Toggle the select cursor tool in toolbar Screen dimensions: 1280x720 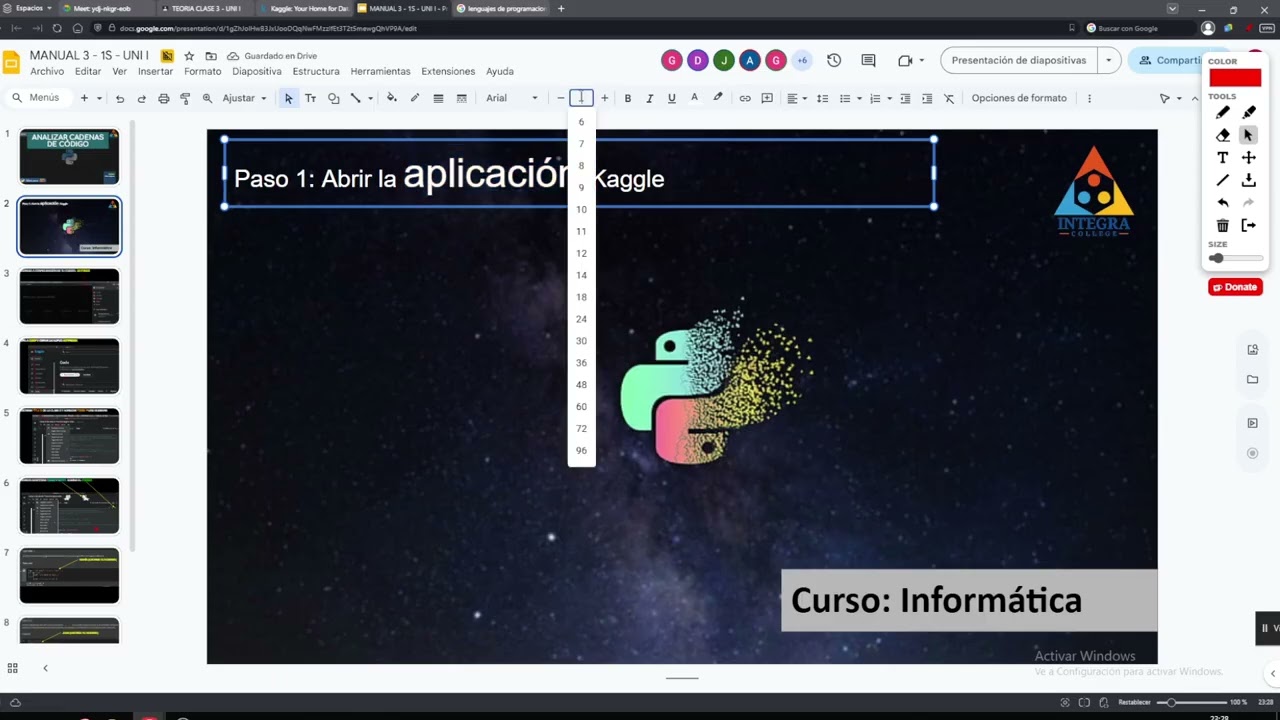(288, 98)
